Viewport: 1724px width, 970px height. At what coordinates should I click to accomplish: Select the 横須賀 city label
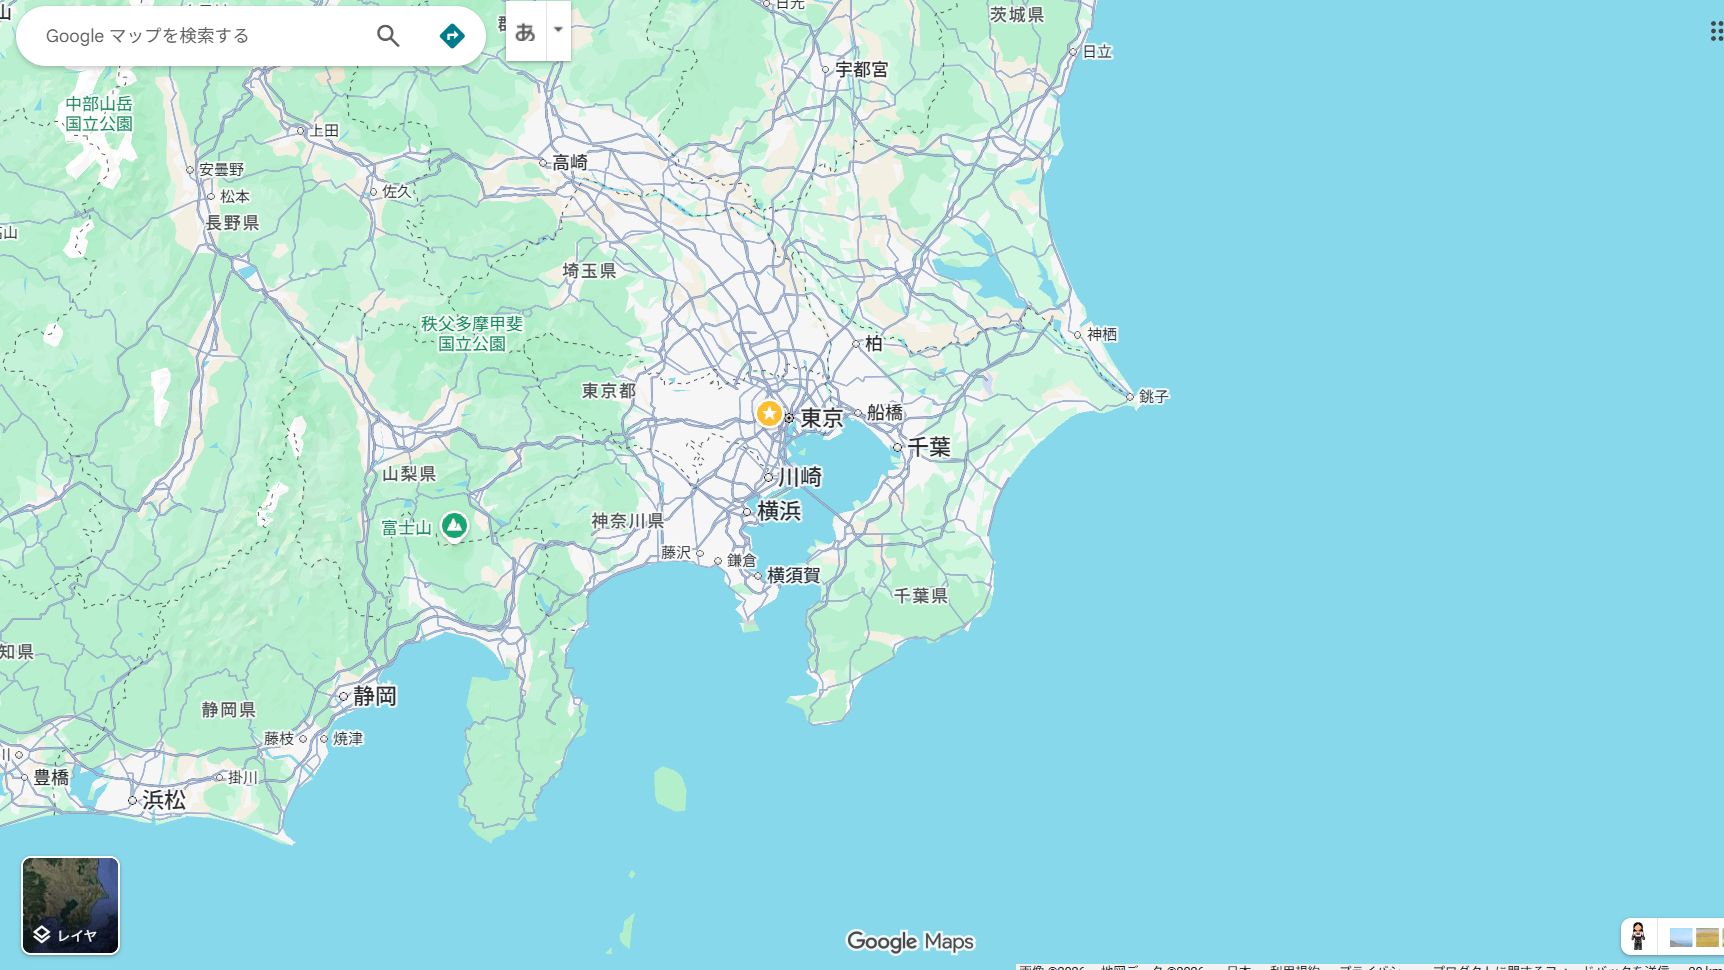tap(794, 575)
